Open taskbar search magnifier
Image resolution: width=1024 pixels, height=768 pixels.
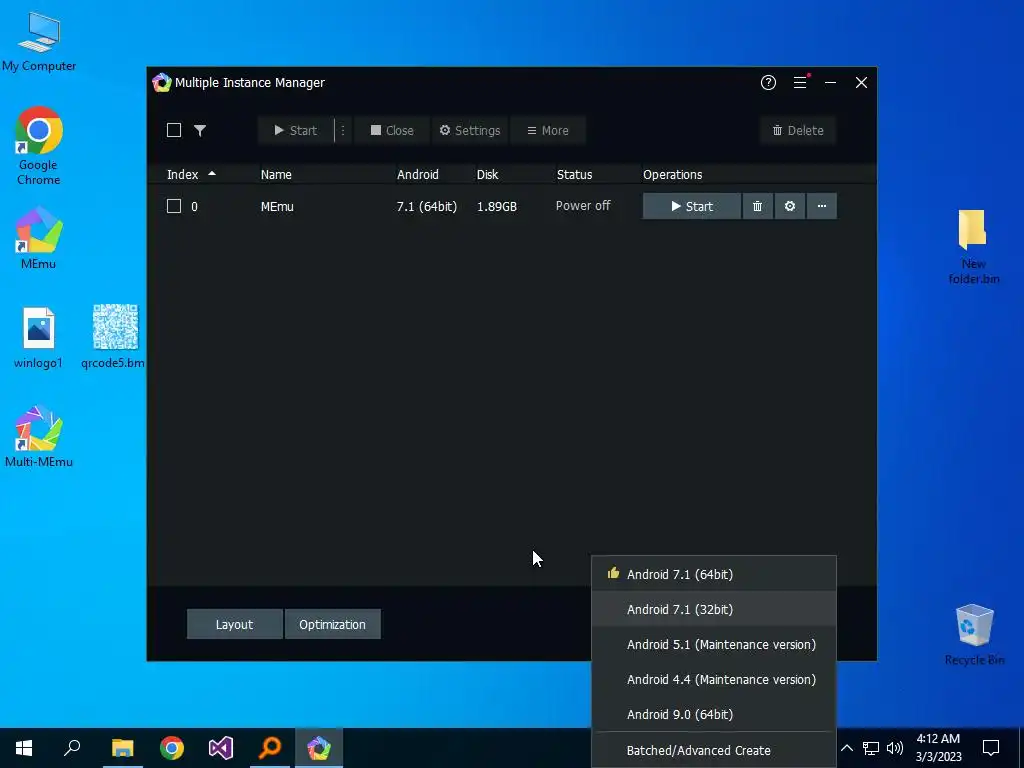[x=72, y=748]
